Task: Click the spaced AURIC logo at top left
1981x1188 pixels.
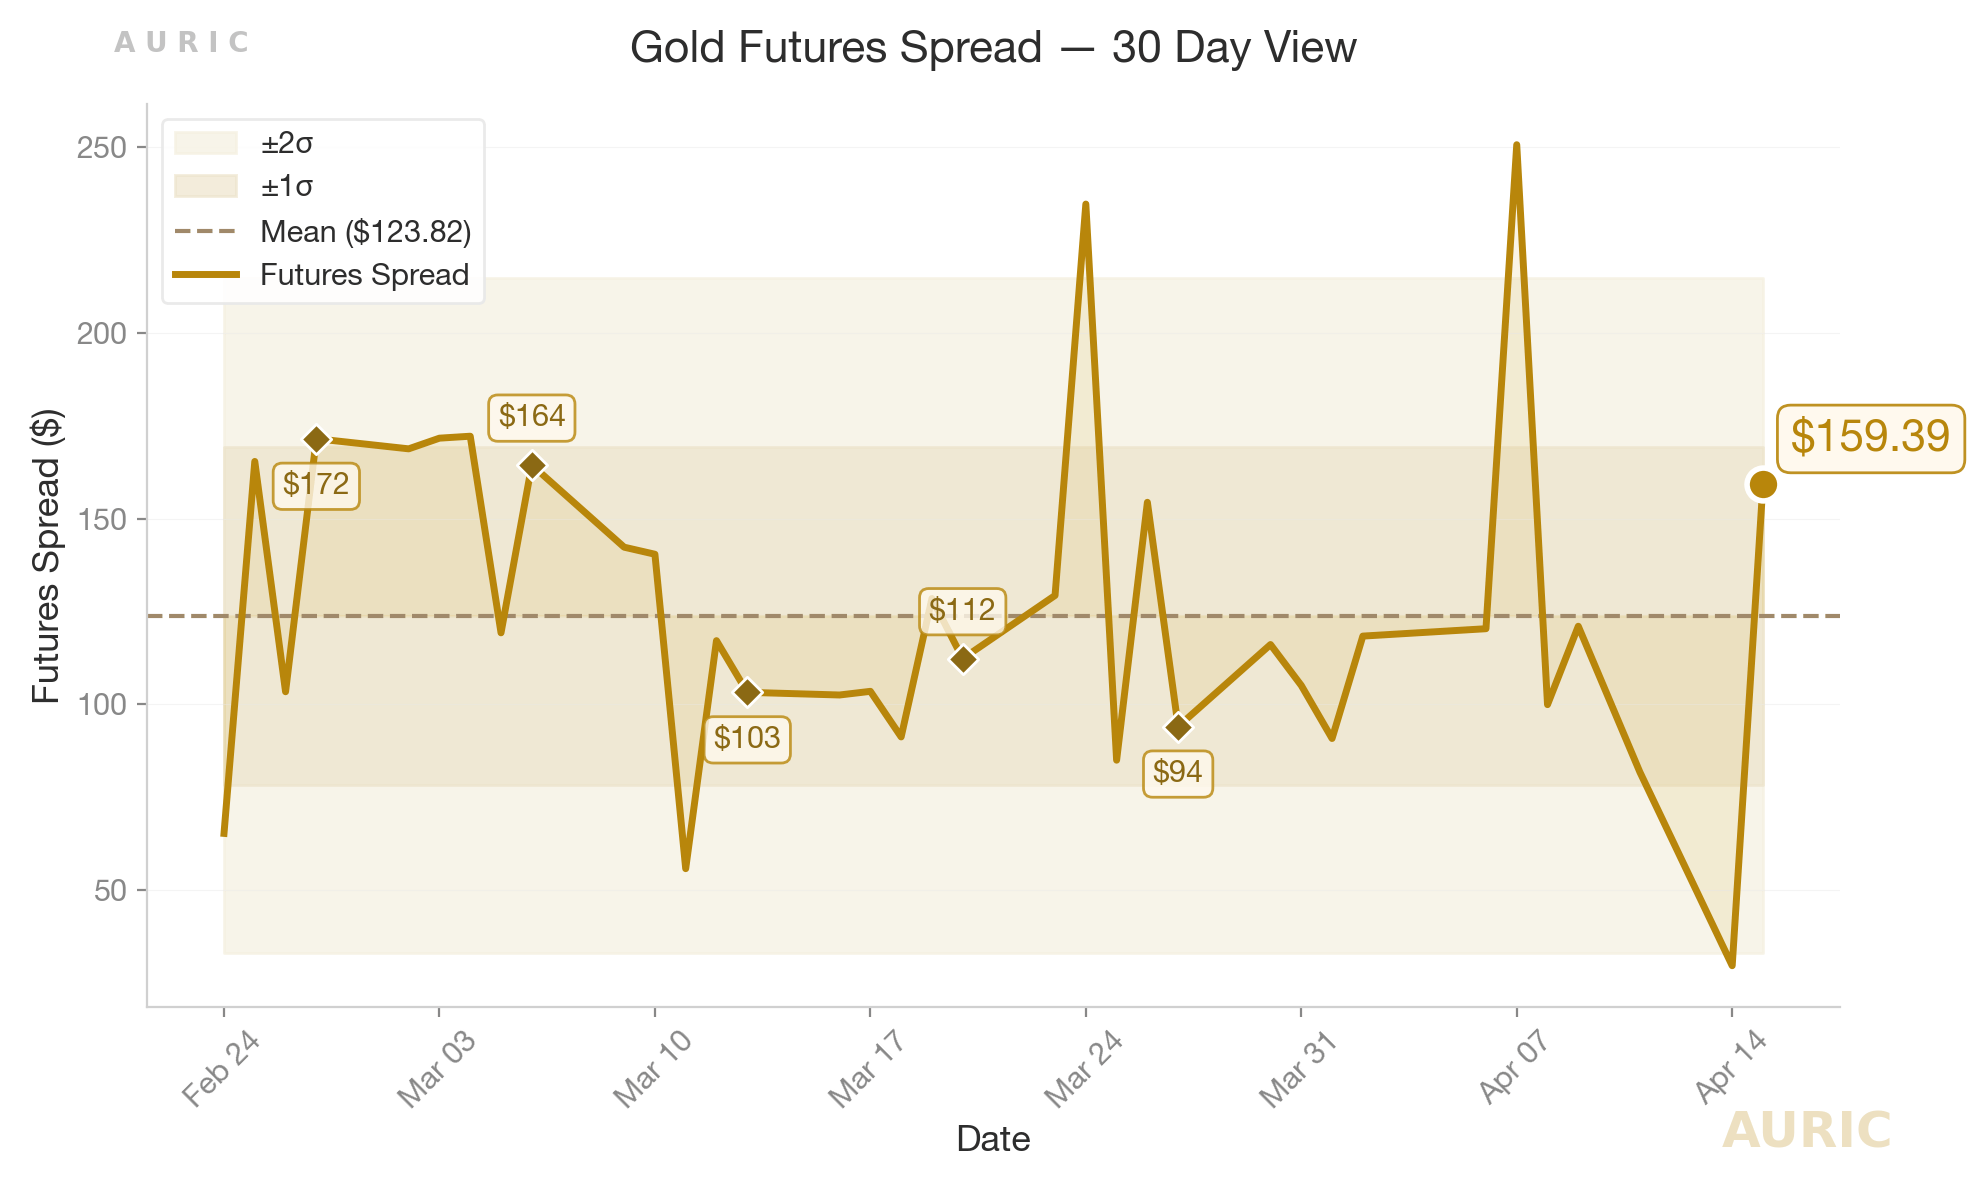Action: coord(181,42)
